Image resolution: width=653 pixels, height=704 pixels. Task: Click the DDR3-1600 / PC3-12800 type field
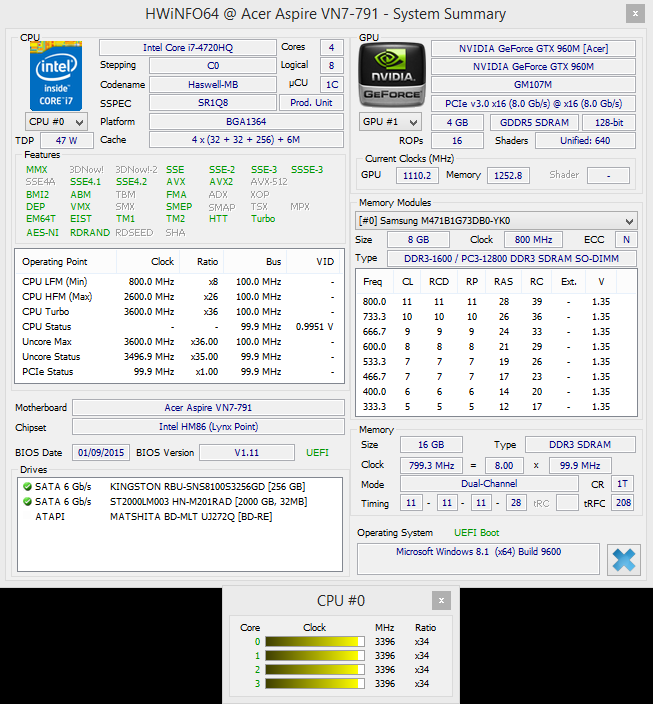click(x=512, y=259)
